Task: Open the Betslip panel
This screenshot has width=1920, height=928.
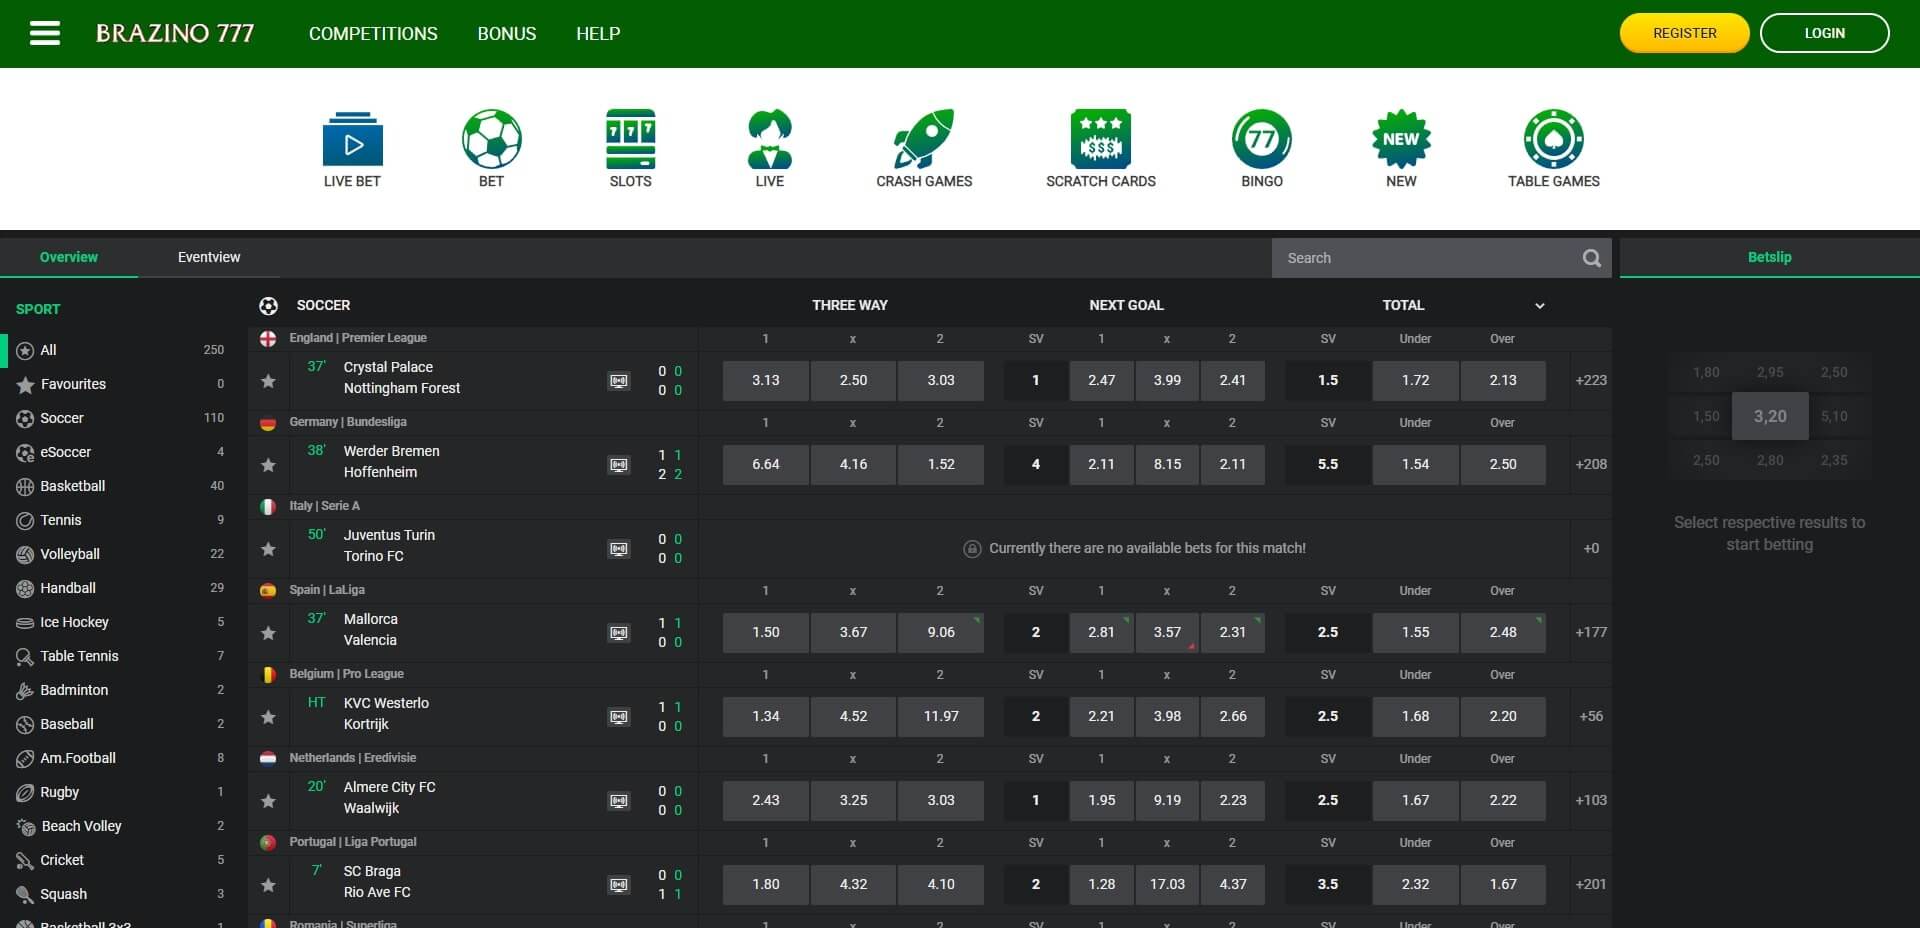Action: pyautogui.click(x=1769, y=257)
